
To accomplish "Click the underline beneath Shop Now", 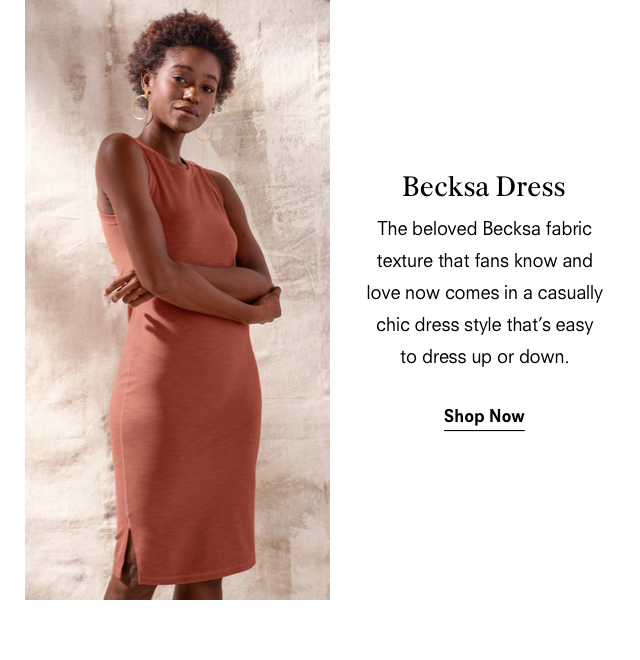I will [x=484, y=430].
